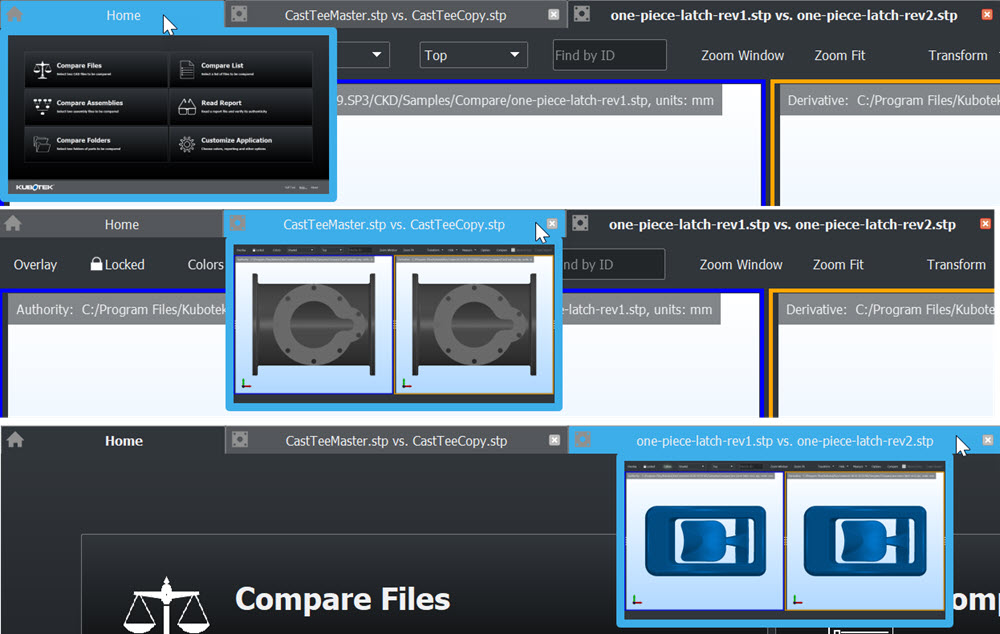The width and height of the screenshot is (1000, 634).
Task: Switch to the bold Home tab at the bottom
Action: tap(124, 441)
